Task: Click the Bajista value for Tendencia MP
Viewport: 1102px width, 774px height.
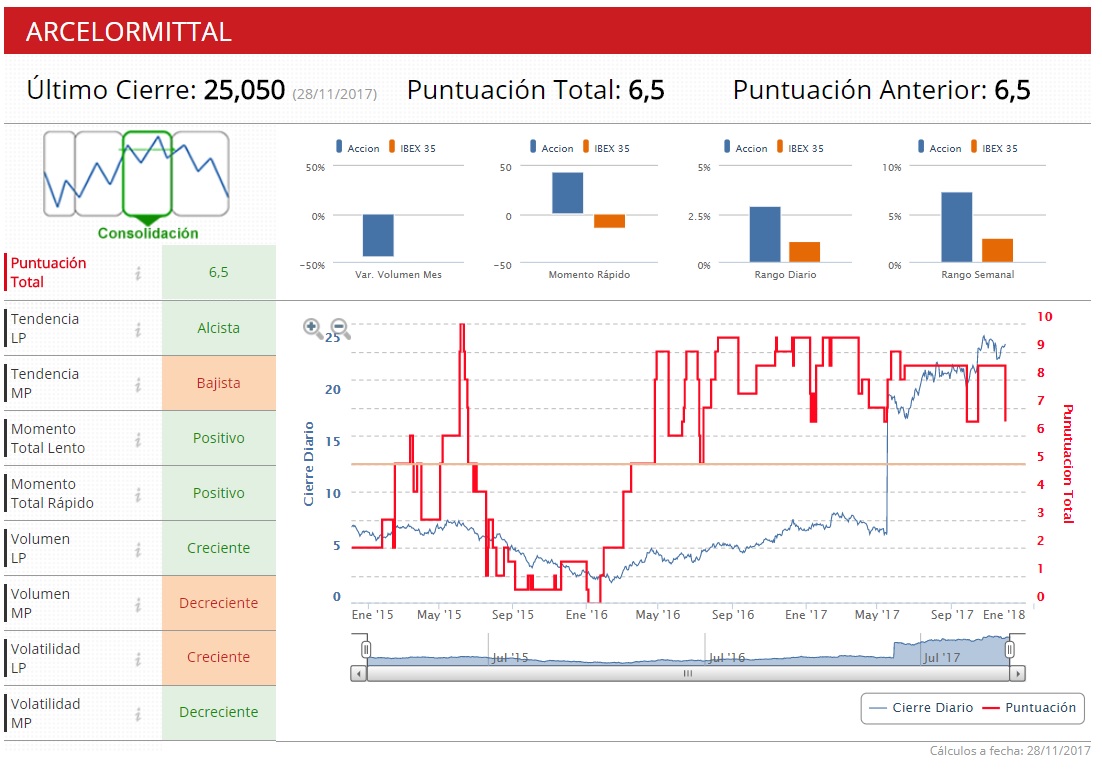Action: tap(219, 383)
